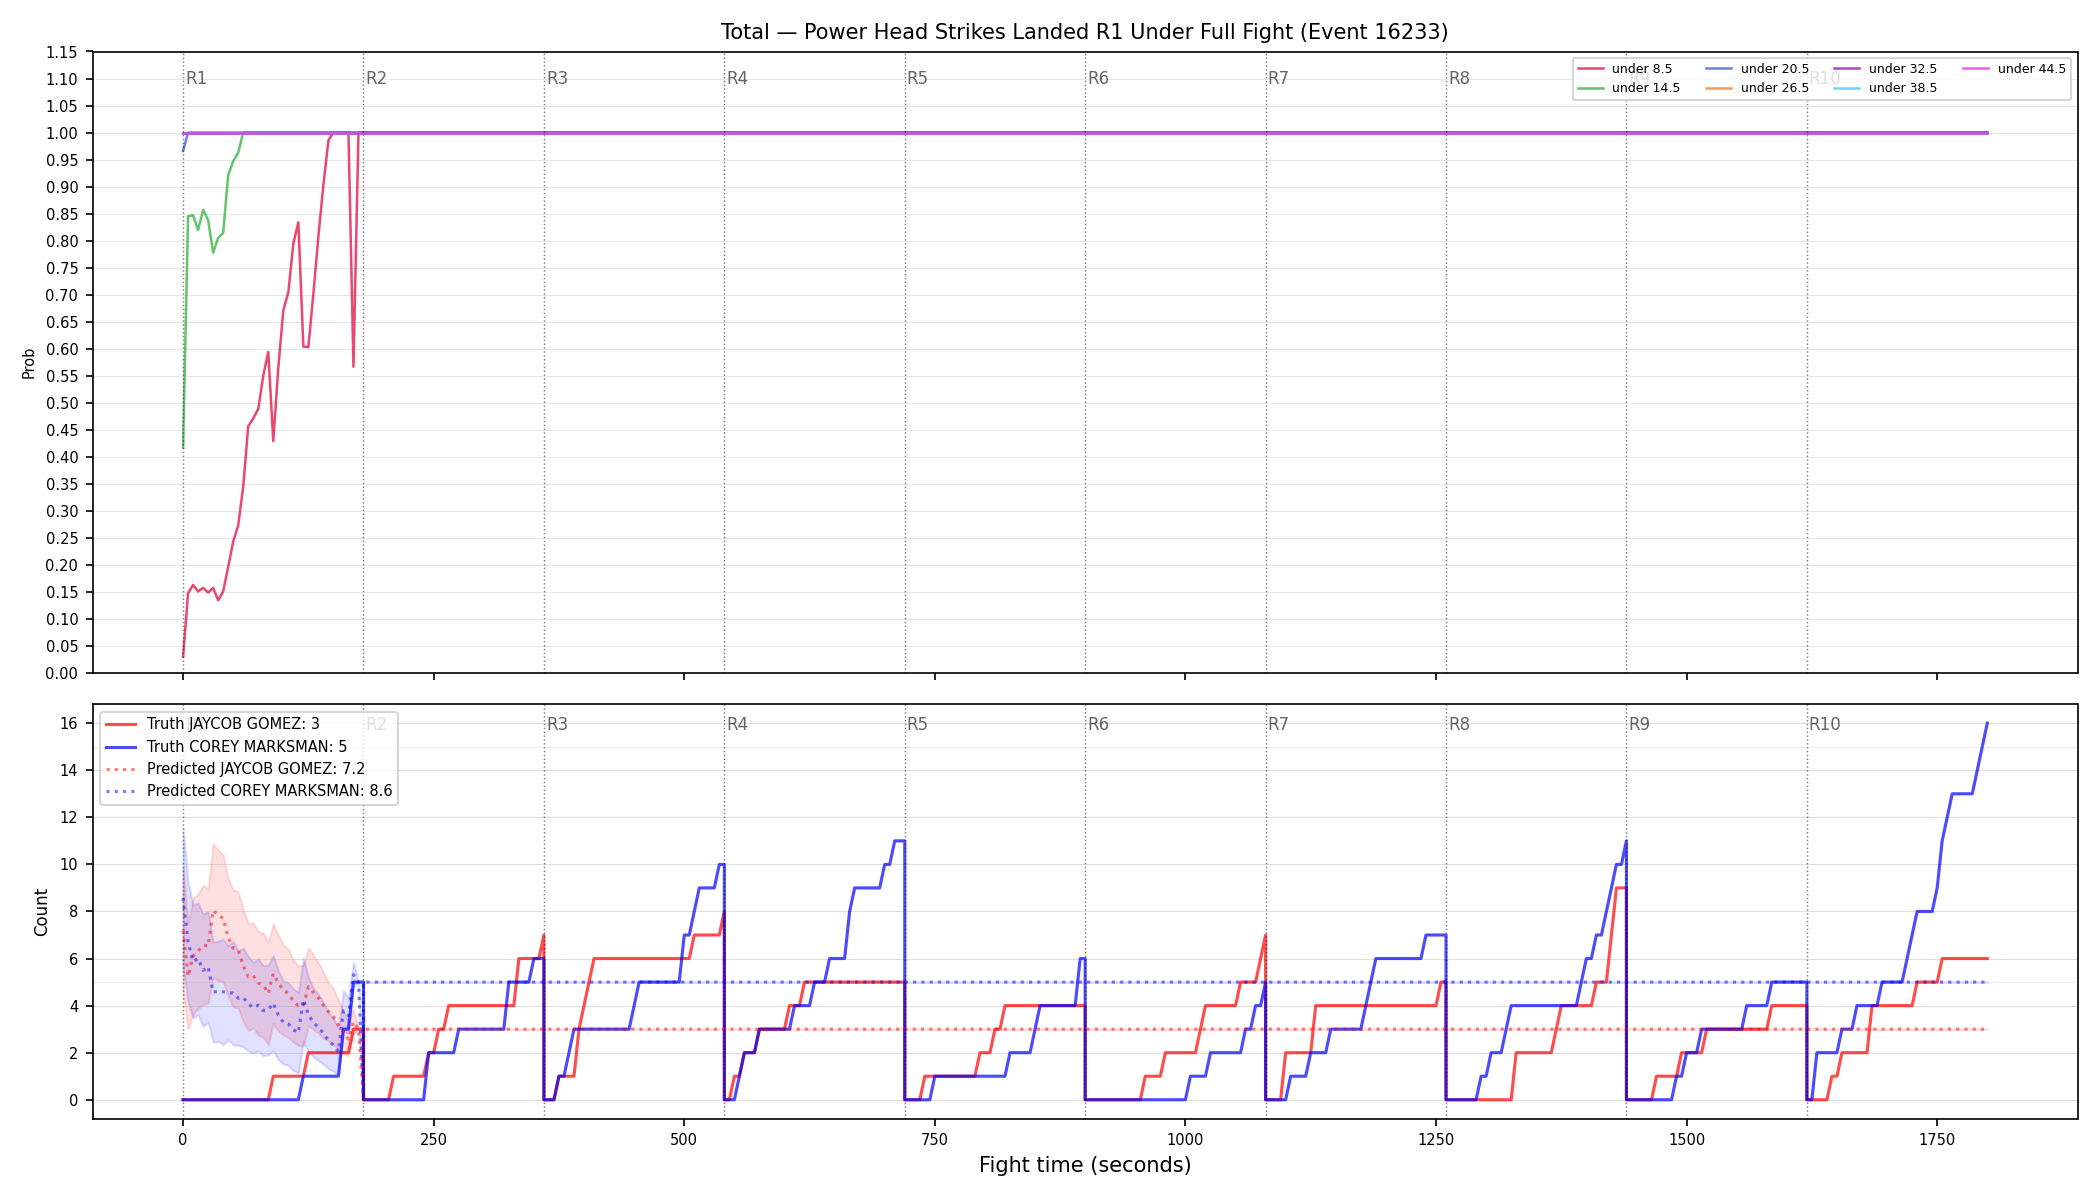The width and height of the screenshot is (2100, 1200).
Task: Click the 0.00 tick on Prob axis
Action: click(x=62, y=673)
